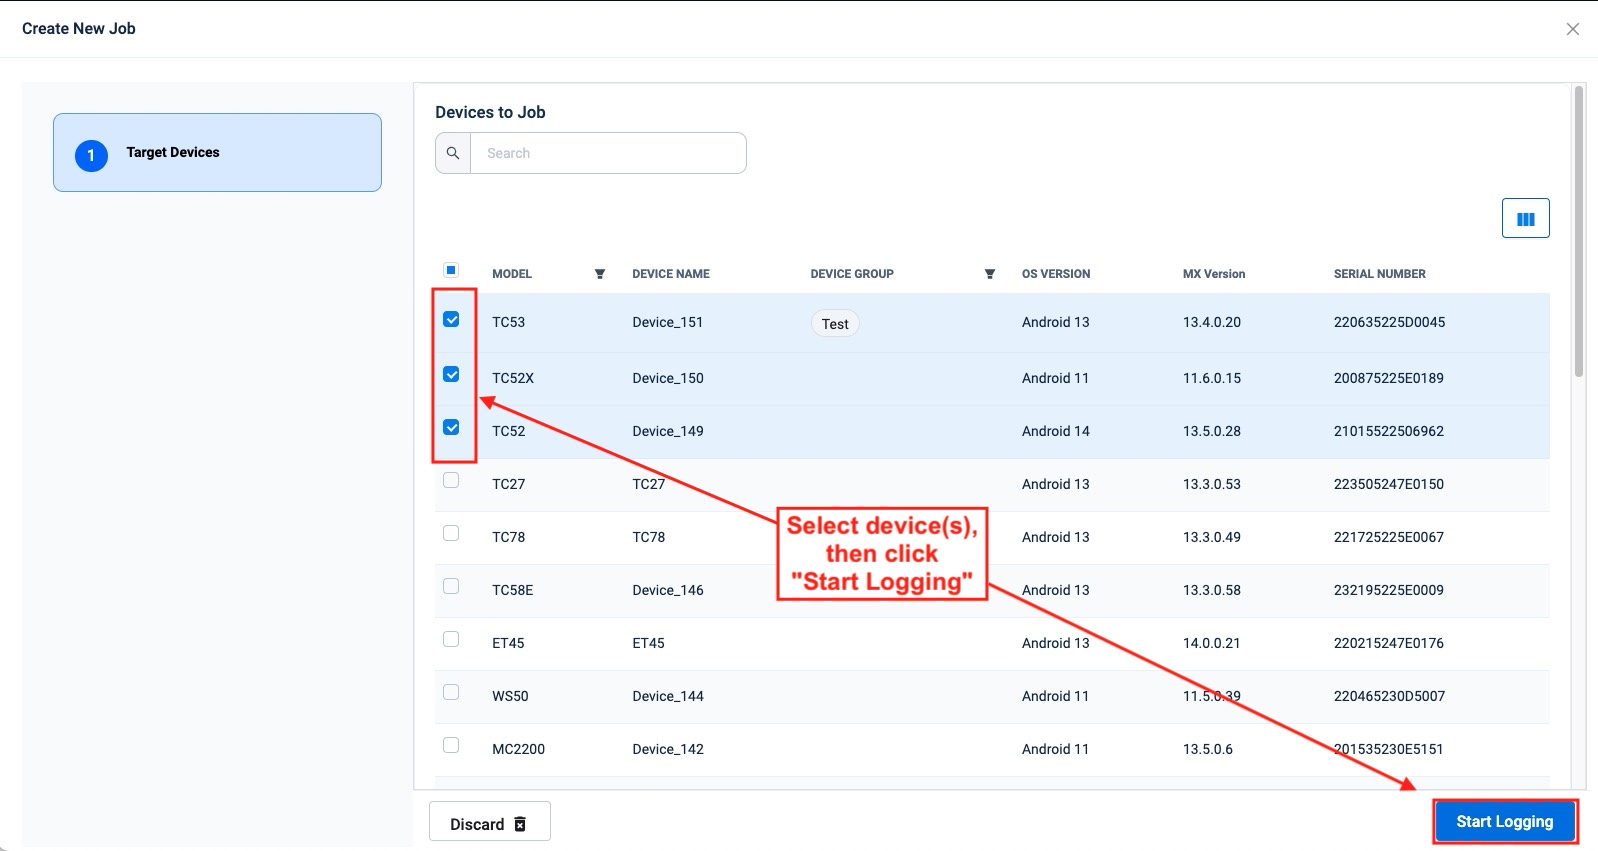Screen dimensions: 1598x851
Task: Open the column chooser icon
Action: [1525, 219]
